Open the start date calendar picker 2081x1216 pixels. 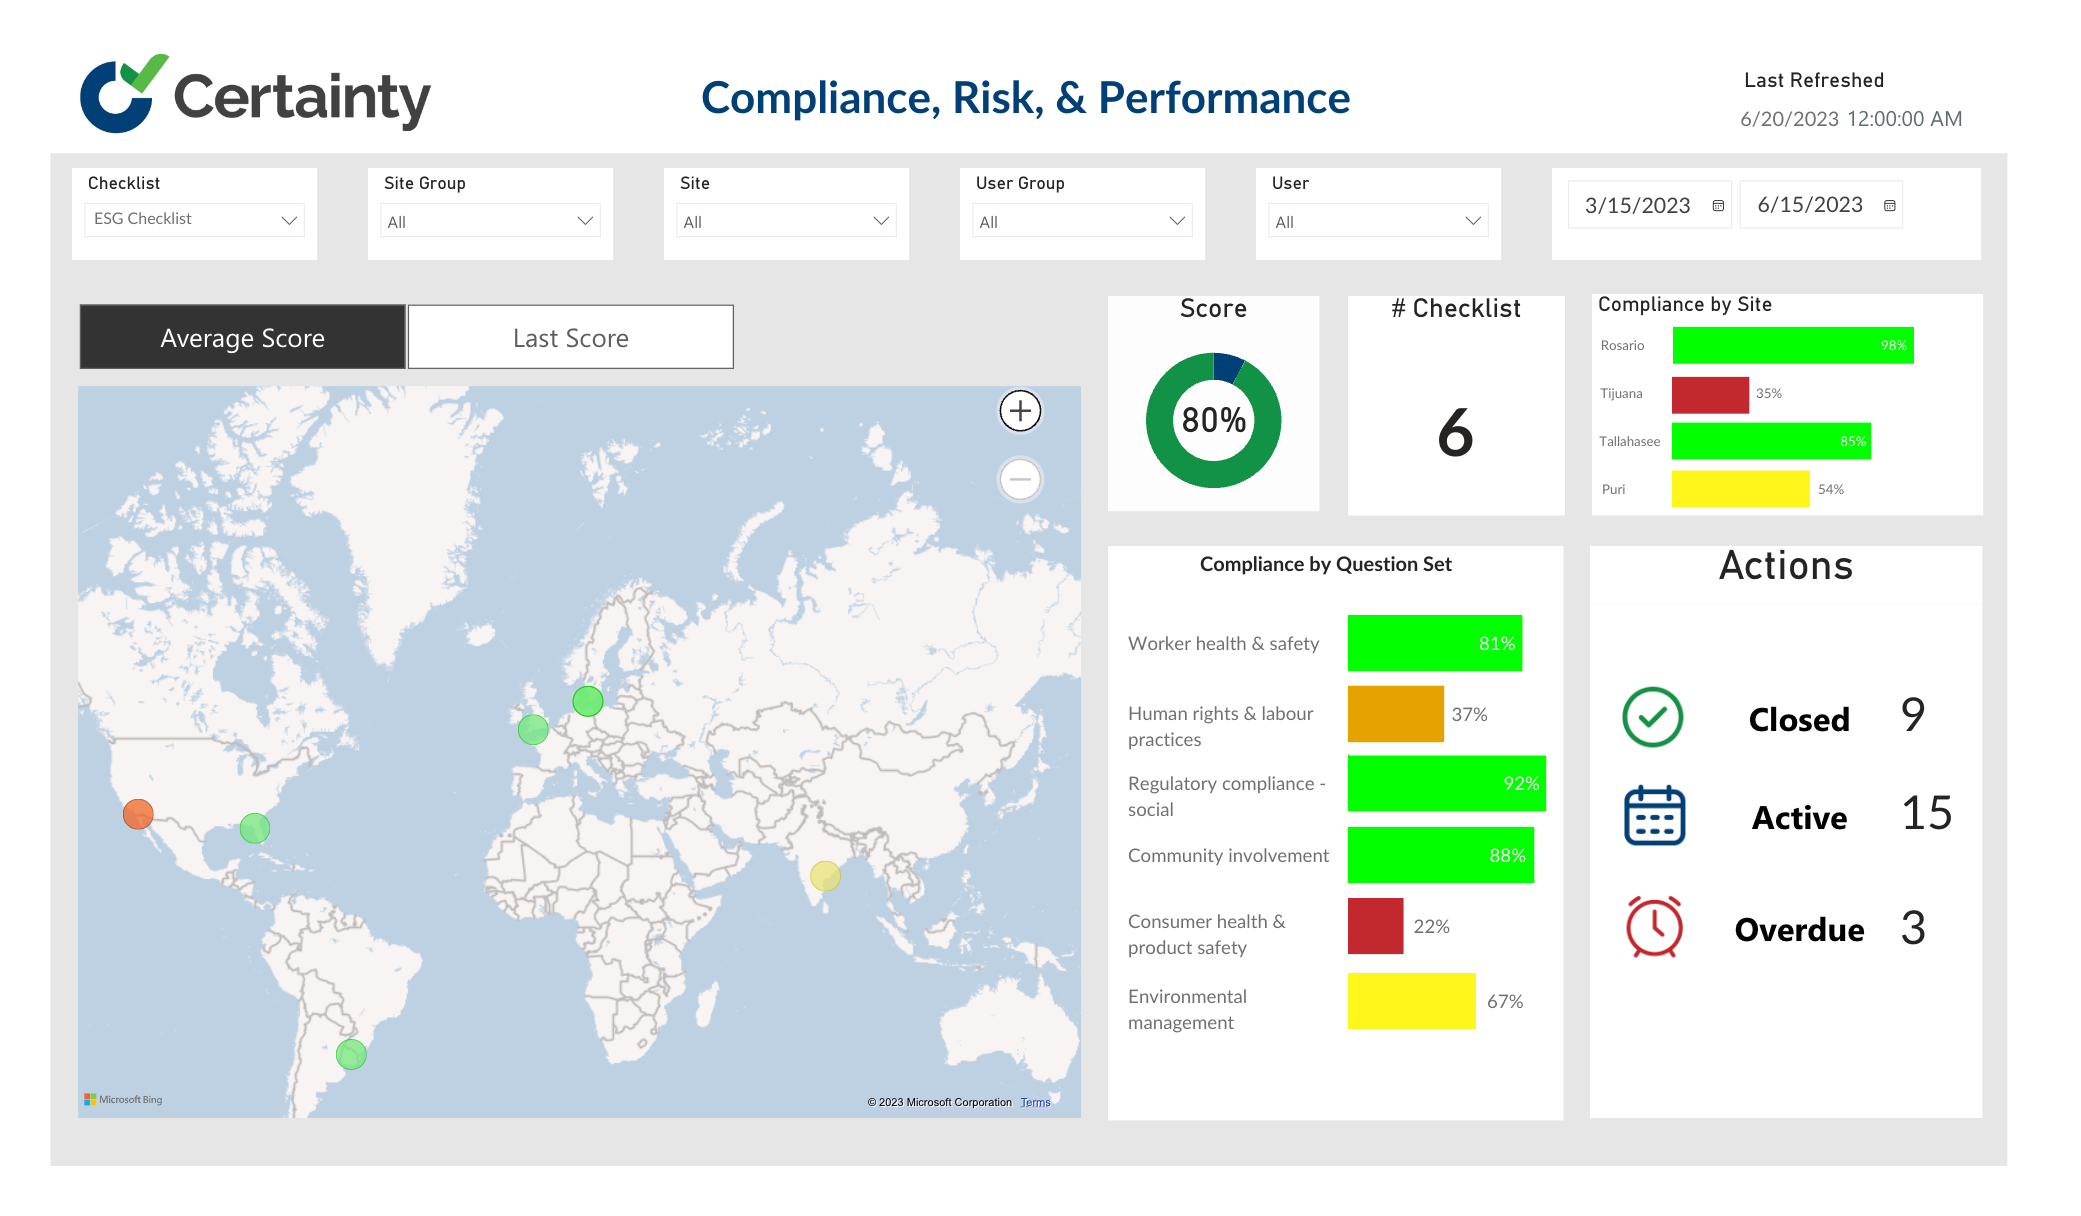[1717, 205]
